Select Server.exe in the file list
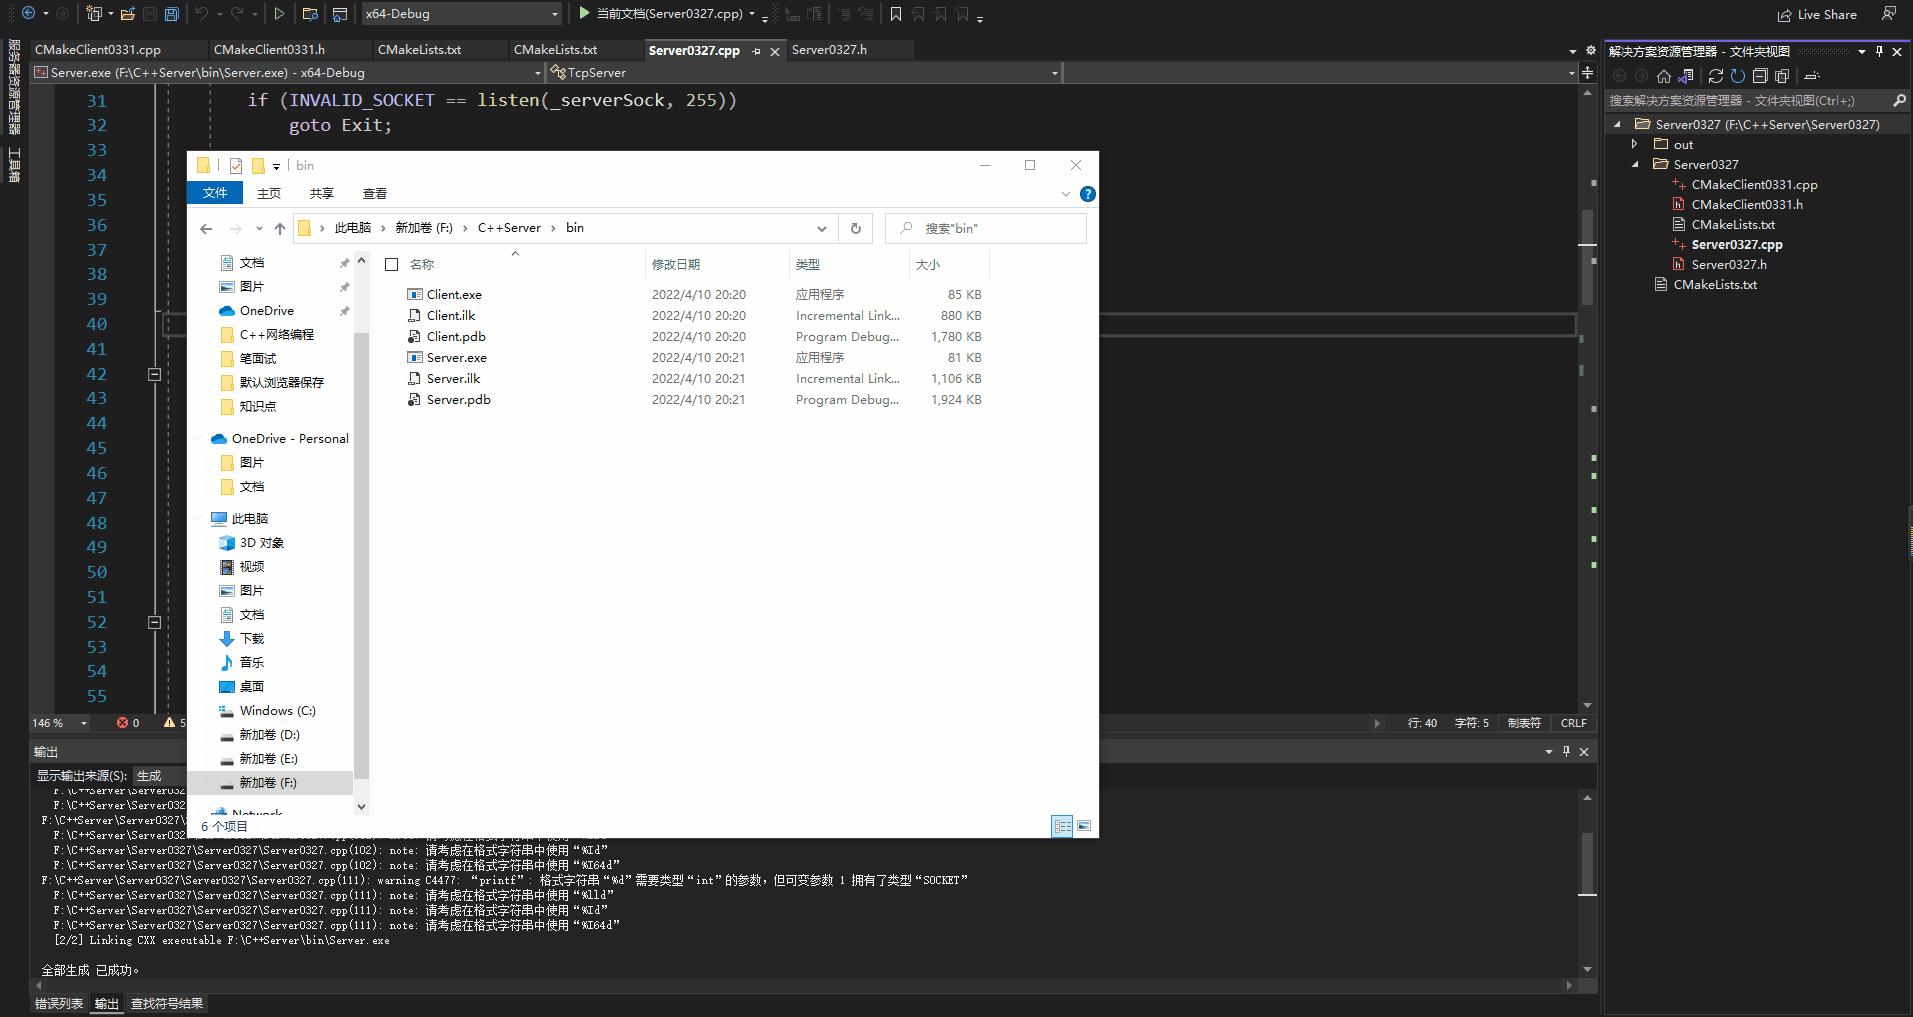1913x1017 pixels. (457, 358)
